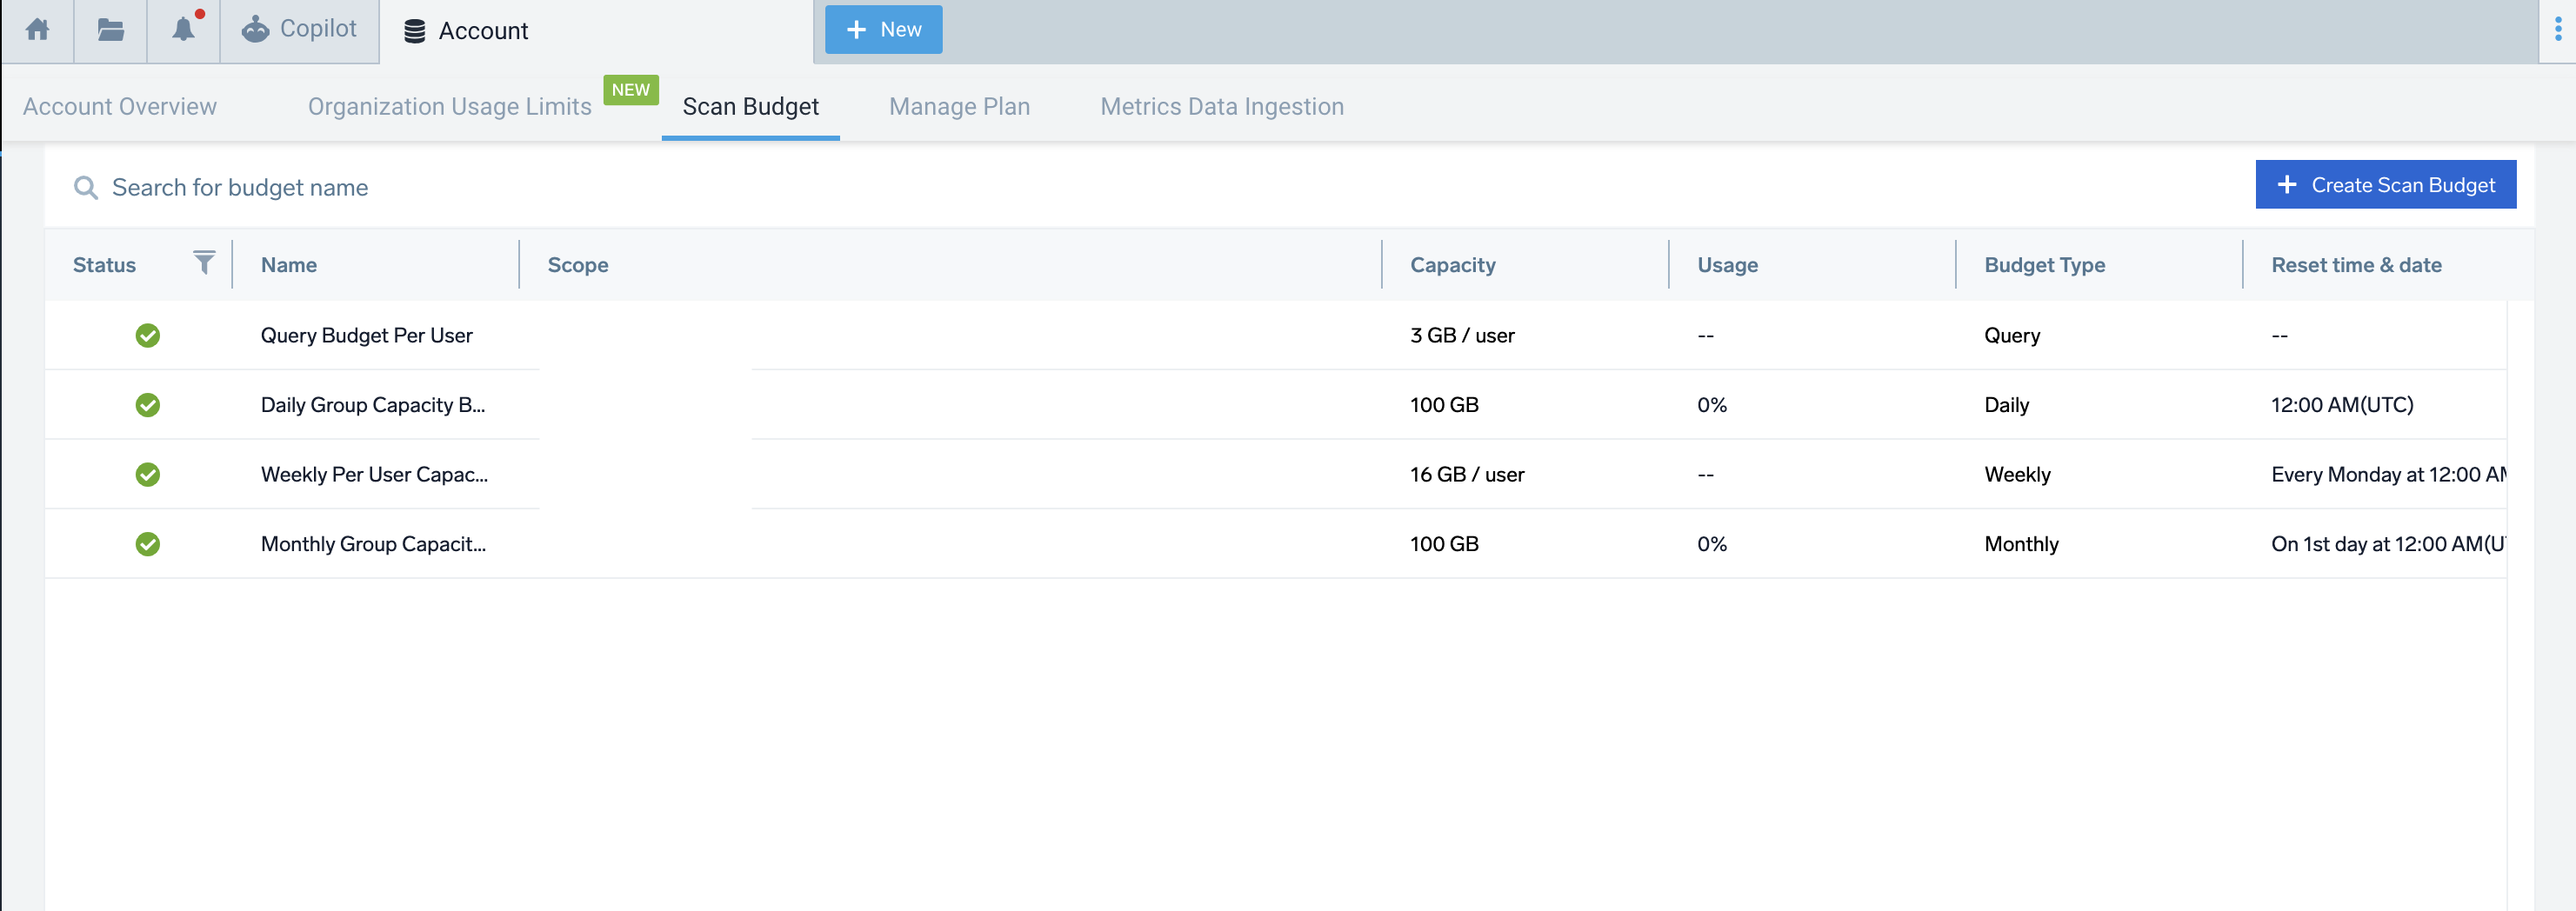Viewport: 2576px width, 911px height.
Task: Sort by Capacity column header
Action: [x=1452, y=265]
